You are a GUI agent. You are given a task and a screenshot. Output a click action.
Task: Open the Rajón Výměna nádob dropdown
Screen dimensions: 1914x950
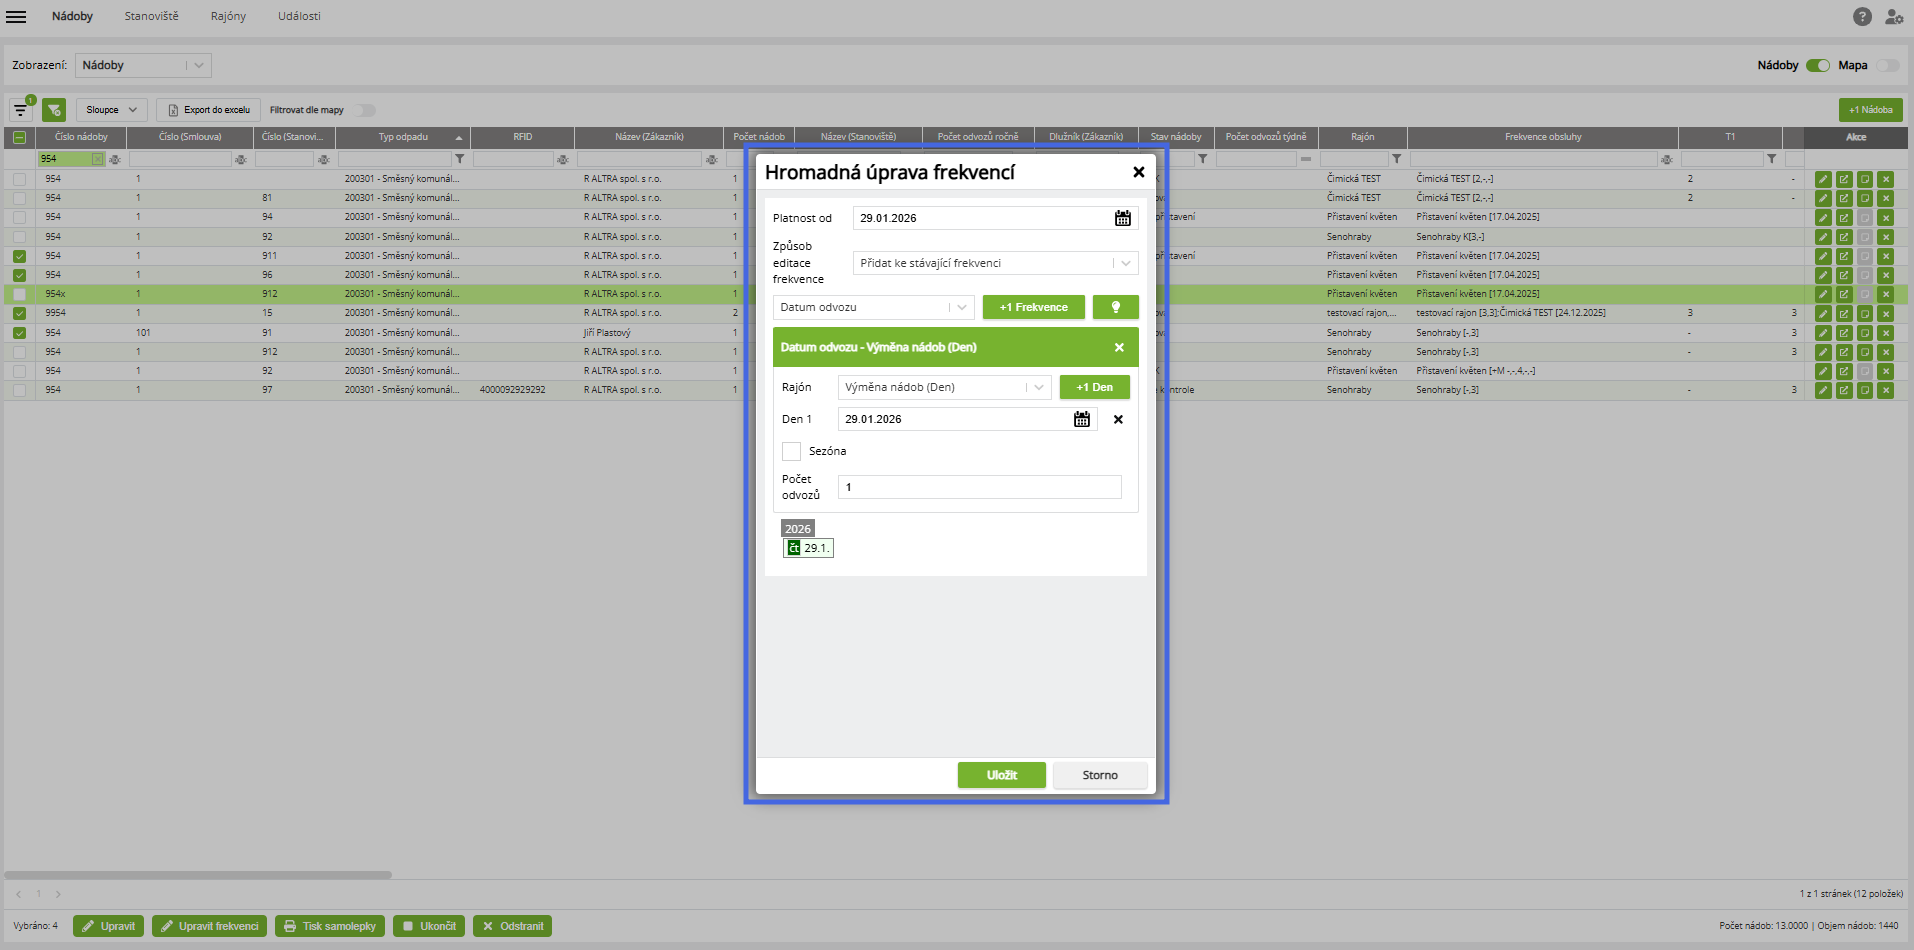click(944, 387)
